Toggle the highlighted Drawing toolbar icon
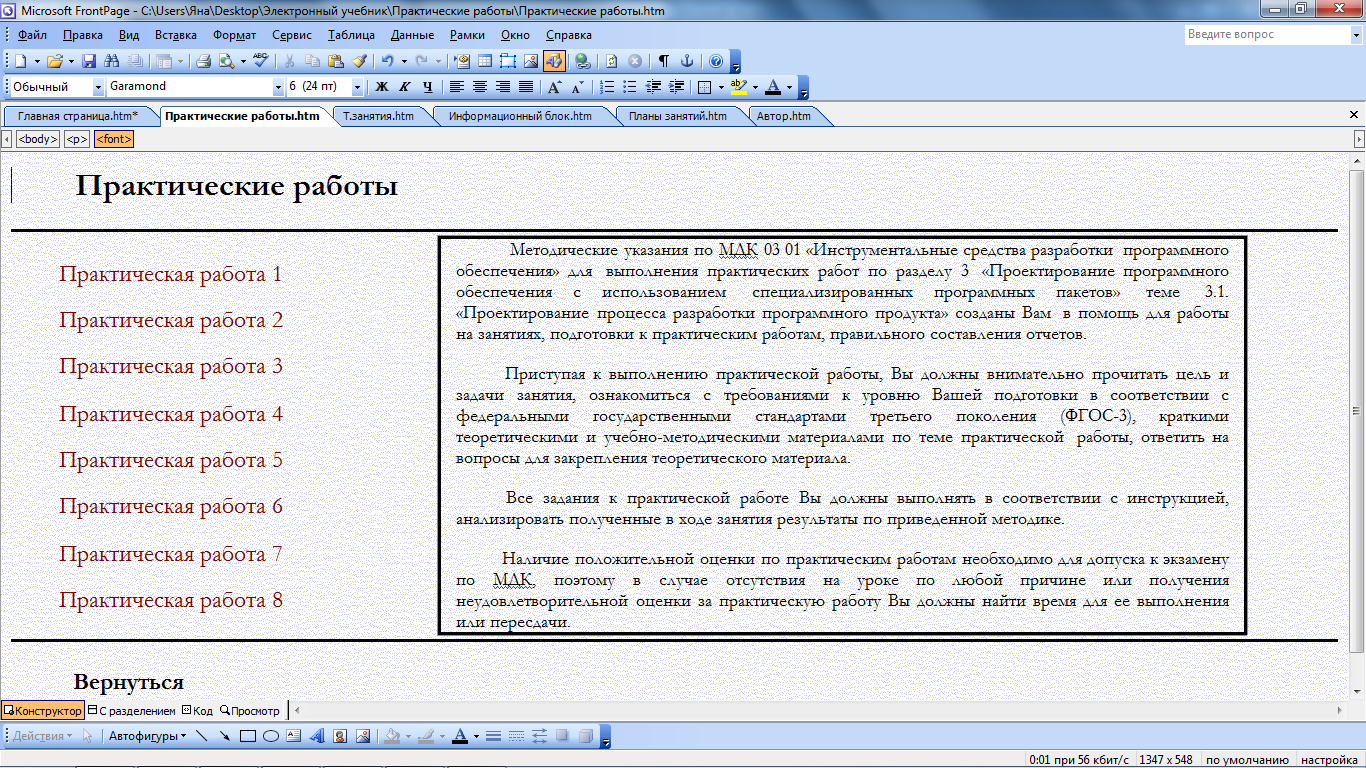Image resolution: width=1366 pixels, height=768 pixels. [554, 61]
